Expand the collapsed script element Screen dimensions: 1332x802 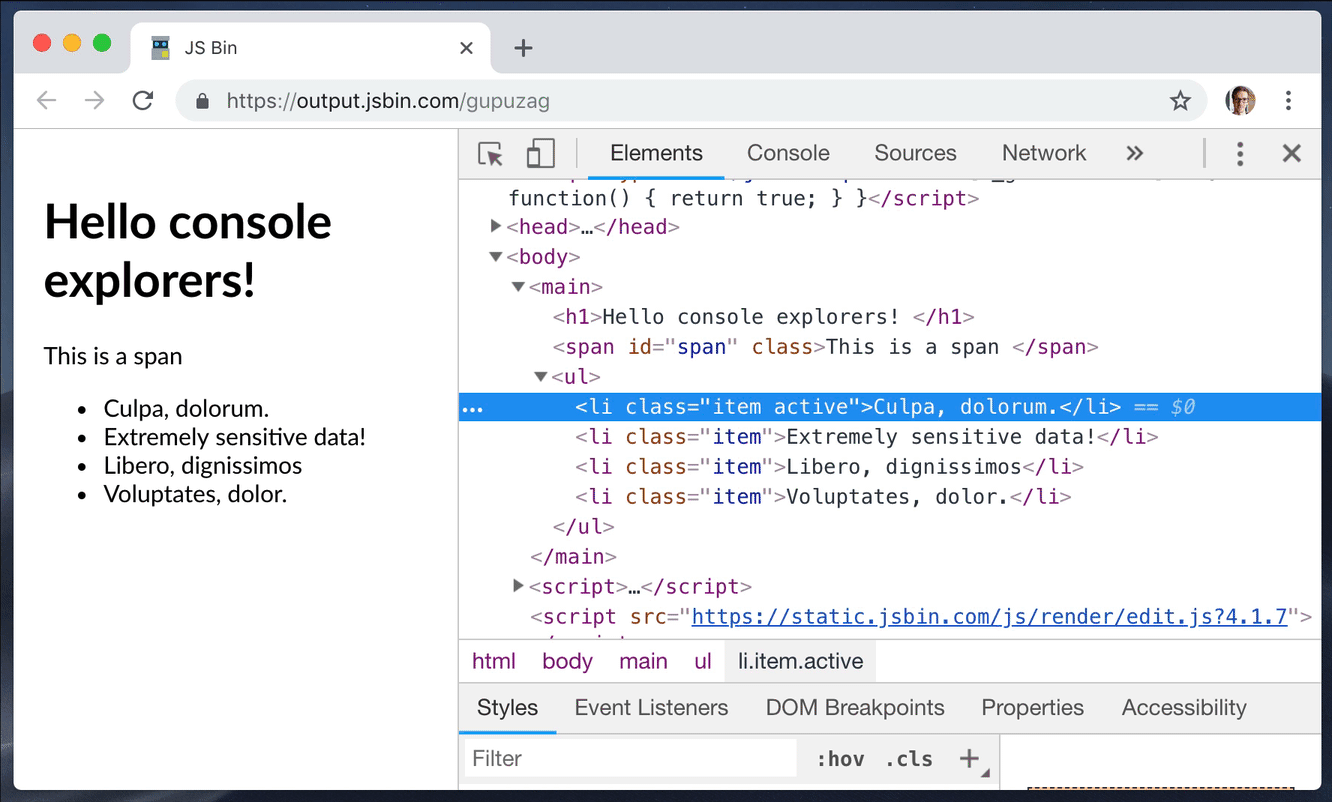tap(518, 586)
